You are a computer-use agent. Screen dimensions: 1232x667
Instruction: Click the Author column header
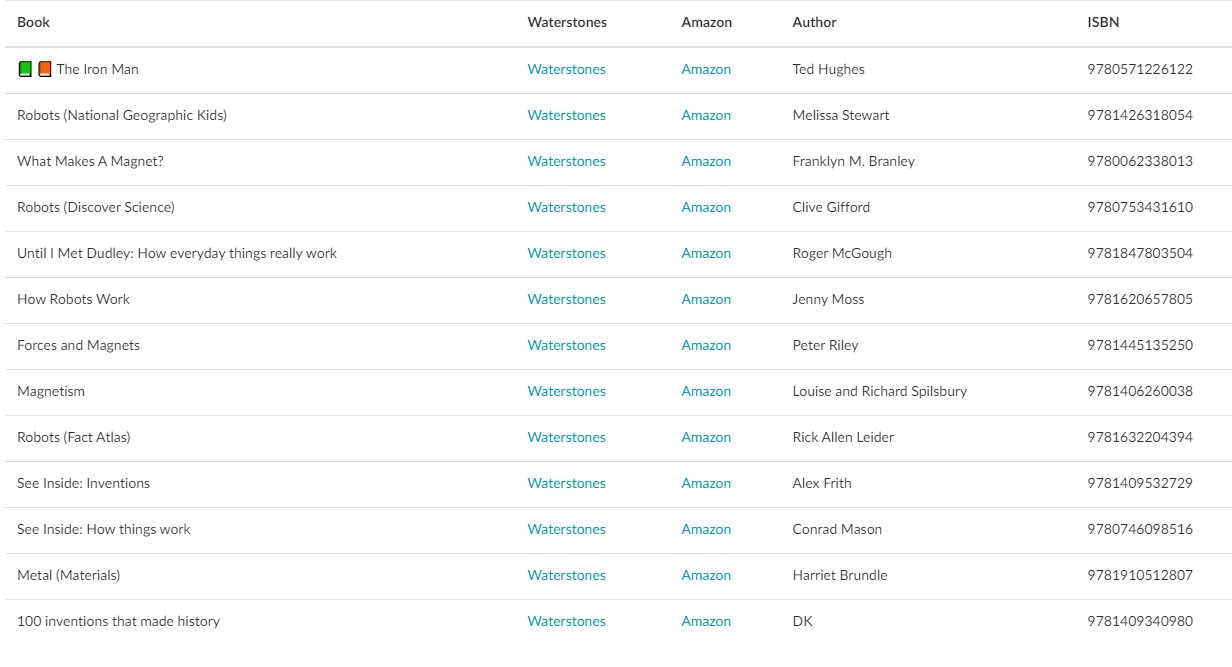tap(814, 22)
